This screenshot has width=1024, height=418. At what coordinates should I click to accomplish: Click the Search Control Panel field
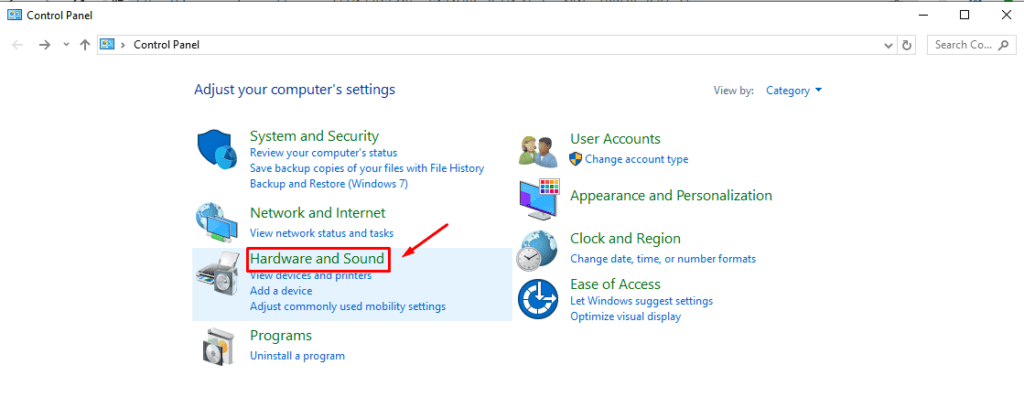pyautogui.click(x=968, y=45)
